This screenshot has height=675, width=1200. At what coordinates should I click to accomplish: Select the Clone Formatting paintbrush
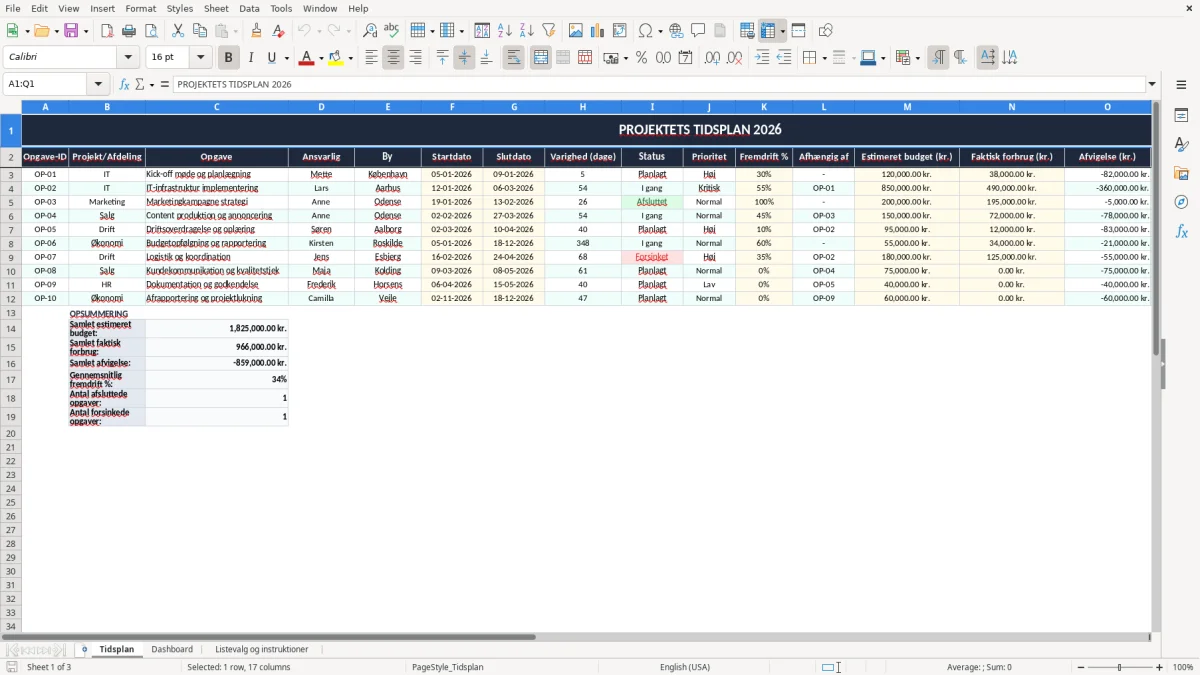256,31
